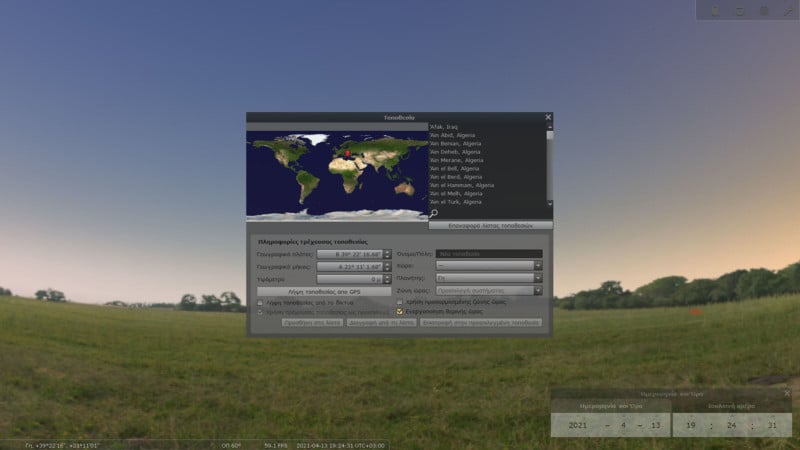Select 'Ain Defla, Algeria' in the location list
The width and height of the screenshot is (800, 450).
click(x=457, y=152)
